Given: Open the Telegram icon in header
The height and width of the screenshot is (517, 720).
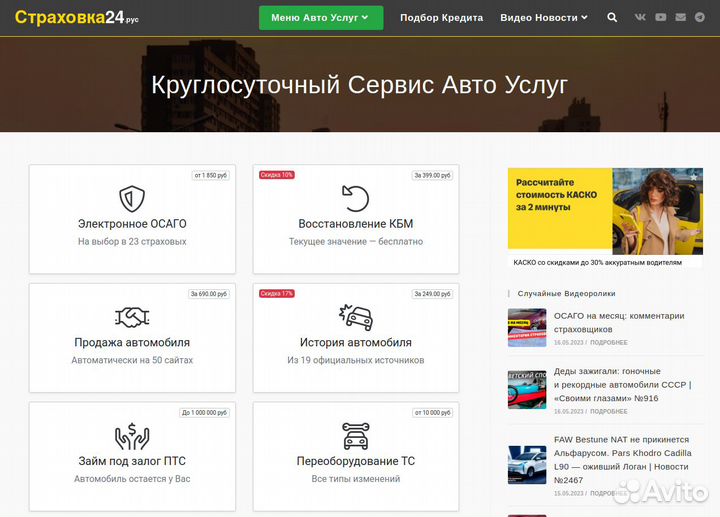Looking at the screenshot, I should pyautogui.click(x=699, y=17).
